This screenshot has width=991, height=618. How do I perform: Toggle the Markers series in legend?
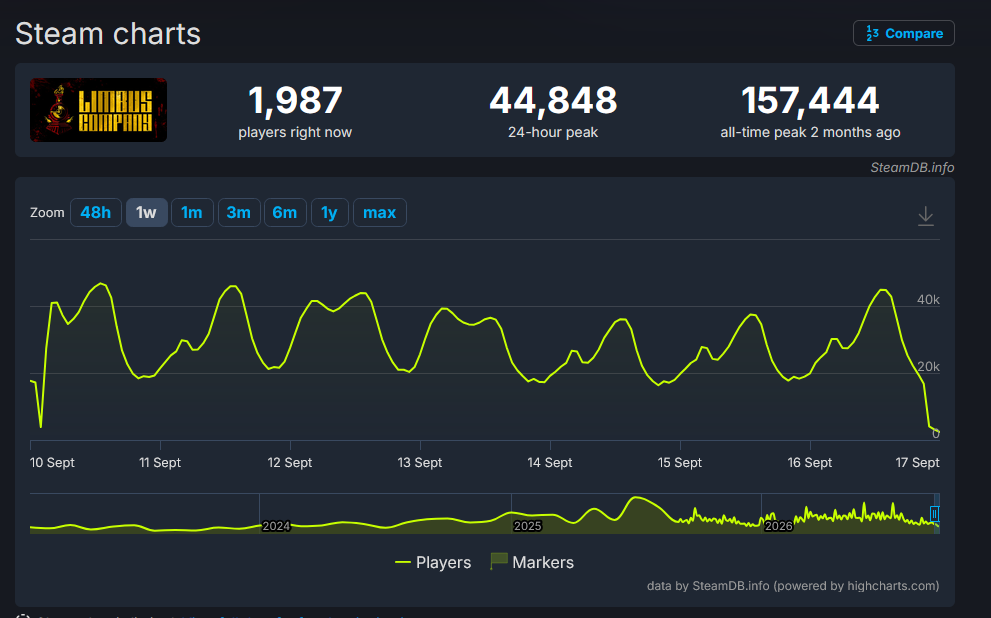pyautogui.click(x=532, y=562)
